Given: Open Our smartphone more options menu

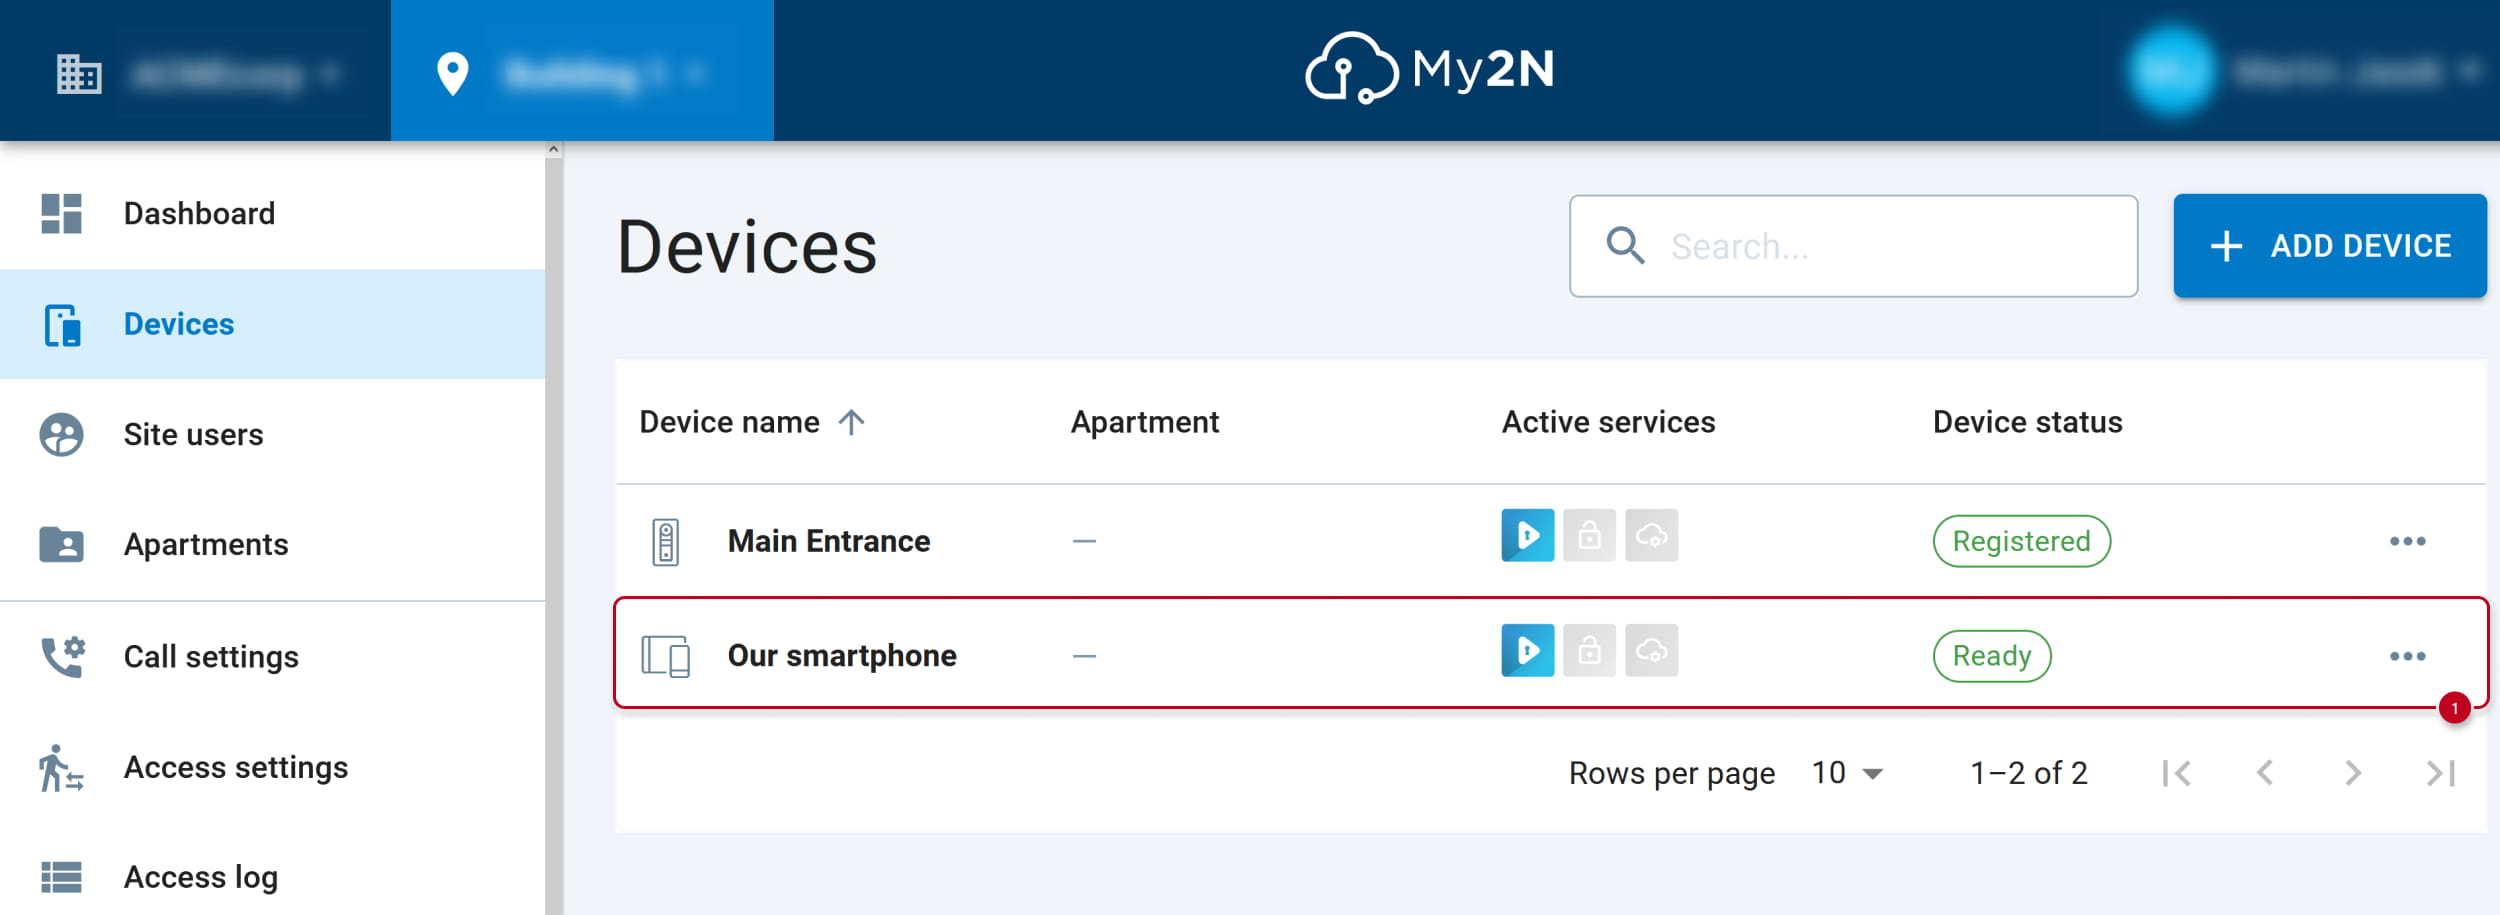Looking at the screenshot, I should (x=2407, y=656).
